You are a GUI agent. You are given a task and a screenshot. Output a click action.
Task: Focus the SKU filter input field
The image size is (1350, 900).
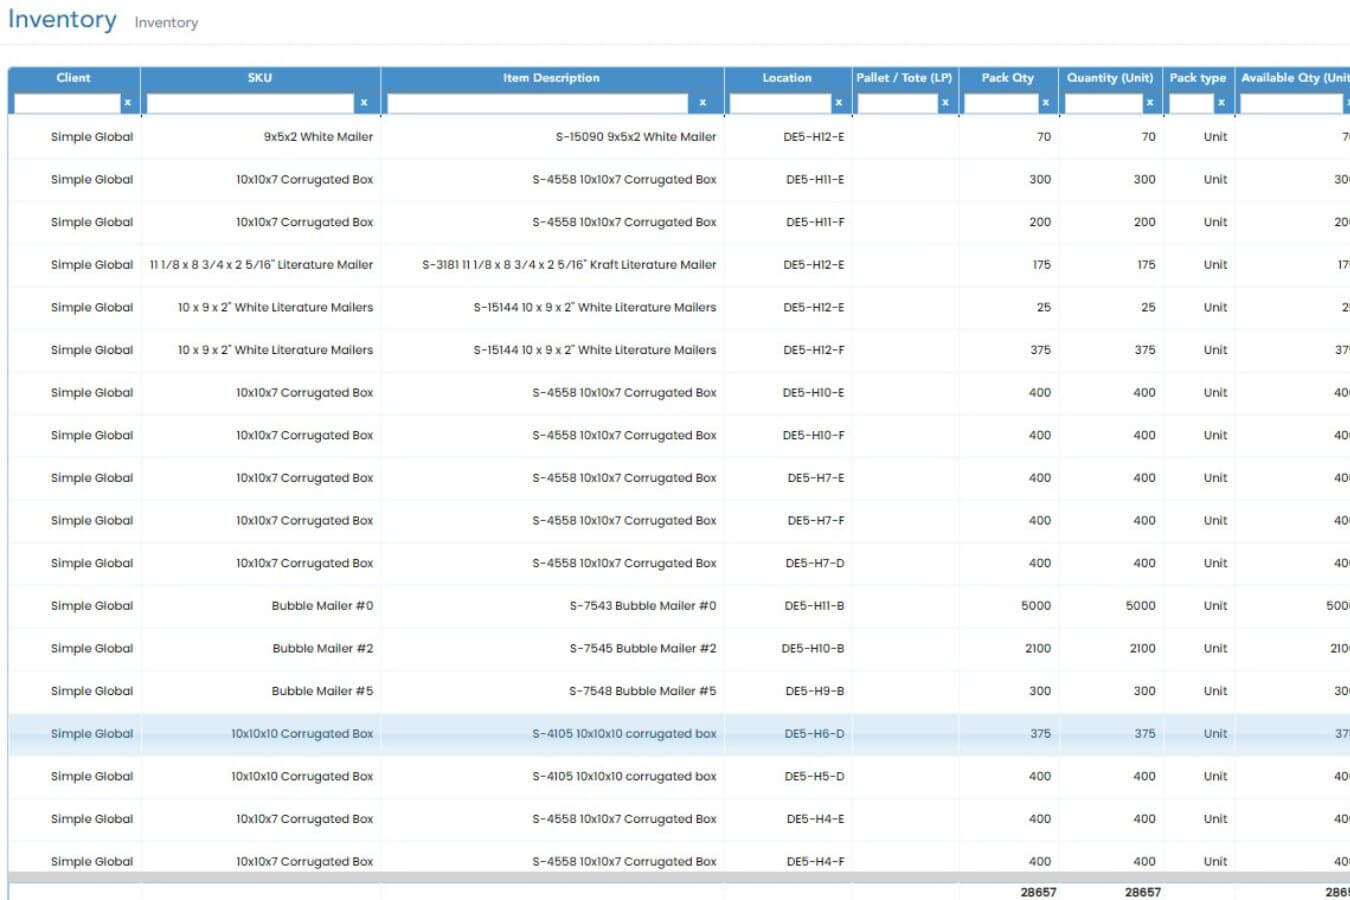[x=250, y=102]
